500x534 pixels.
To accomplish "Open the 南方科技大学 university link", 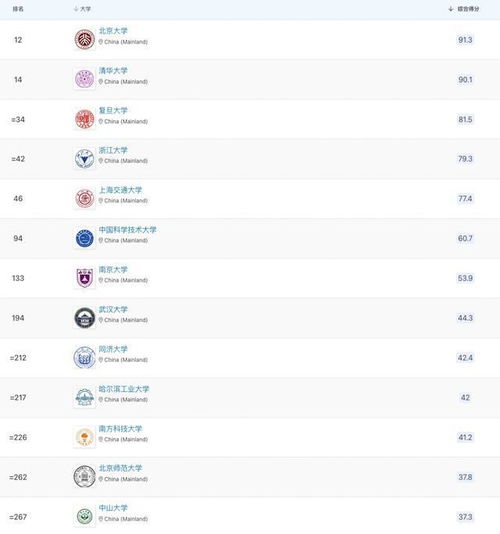I will tap(120, 428).
